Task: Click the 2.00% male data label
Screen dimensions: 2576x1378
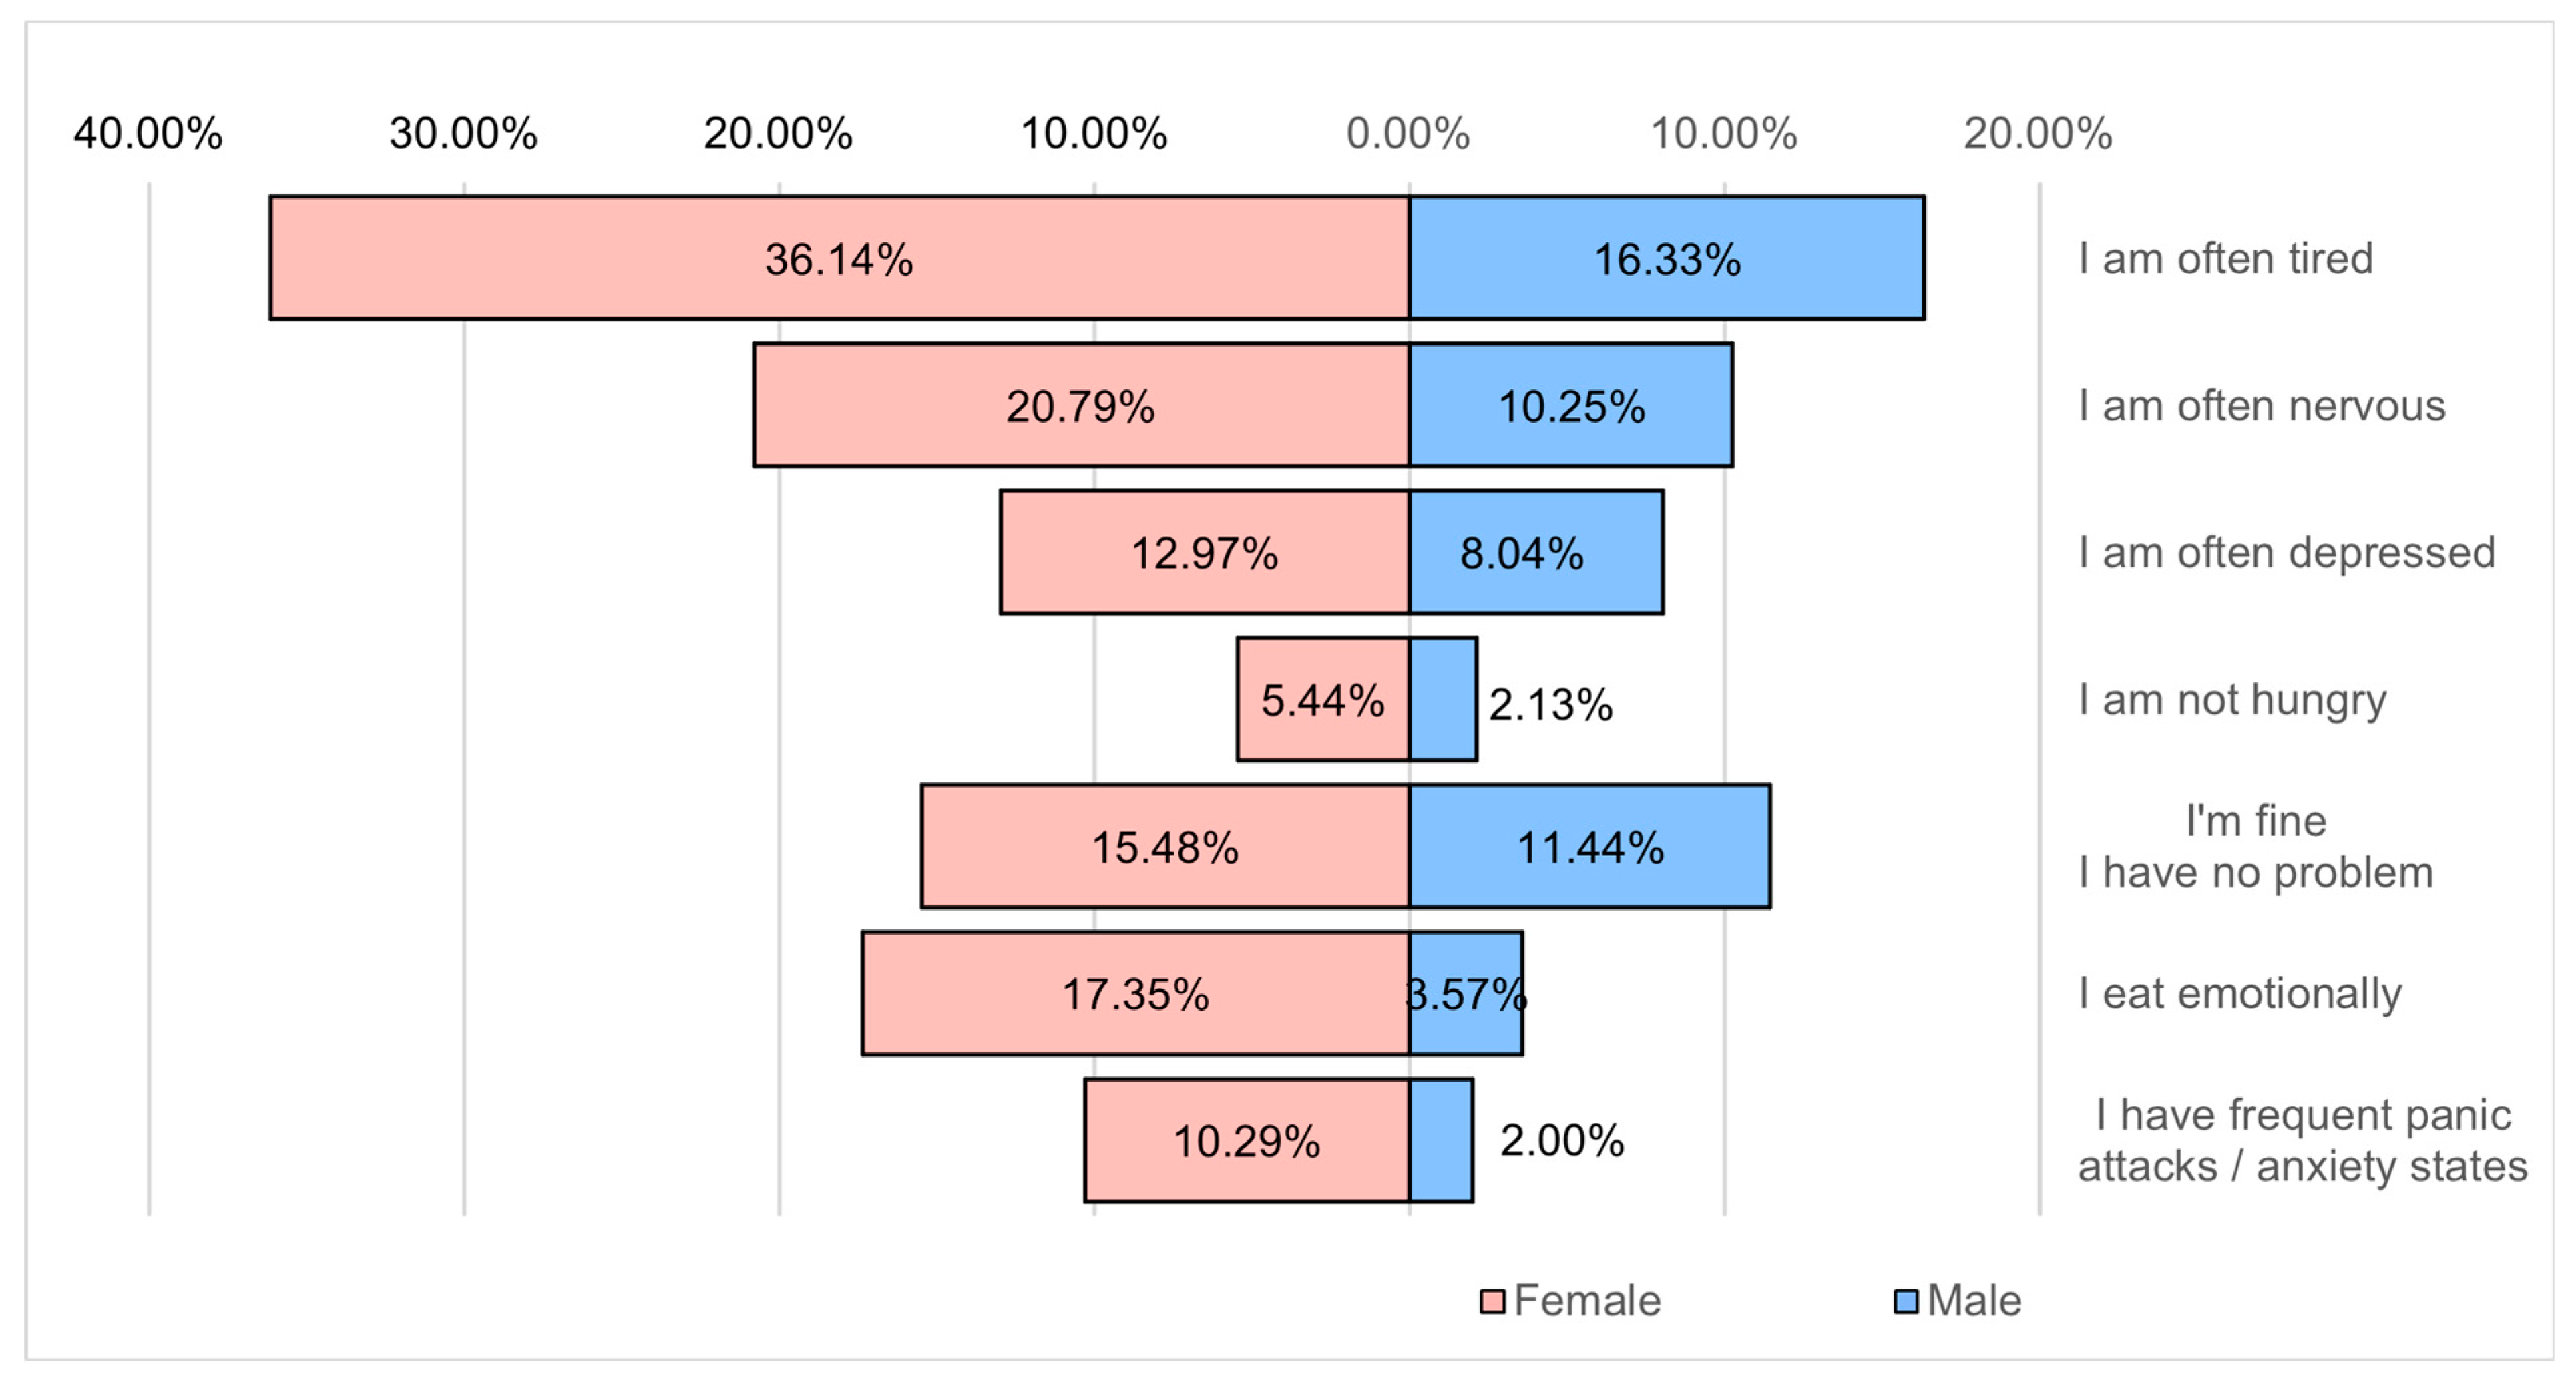Action: tap(1562, 1140)
